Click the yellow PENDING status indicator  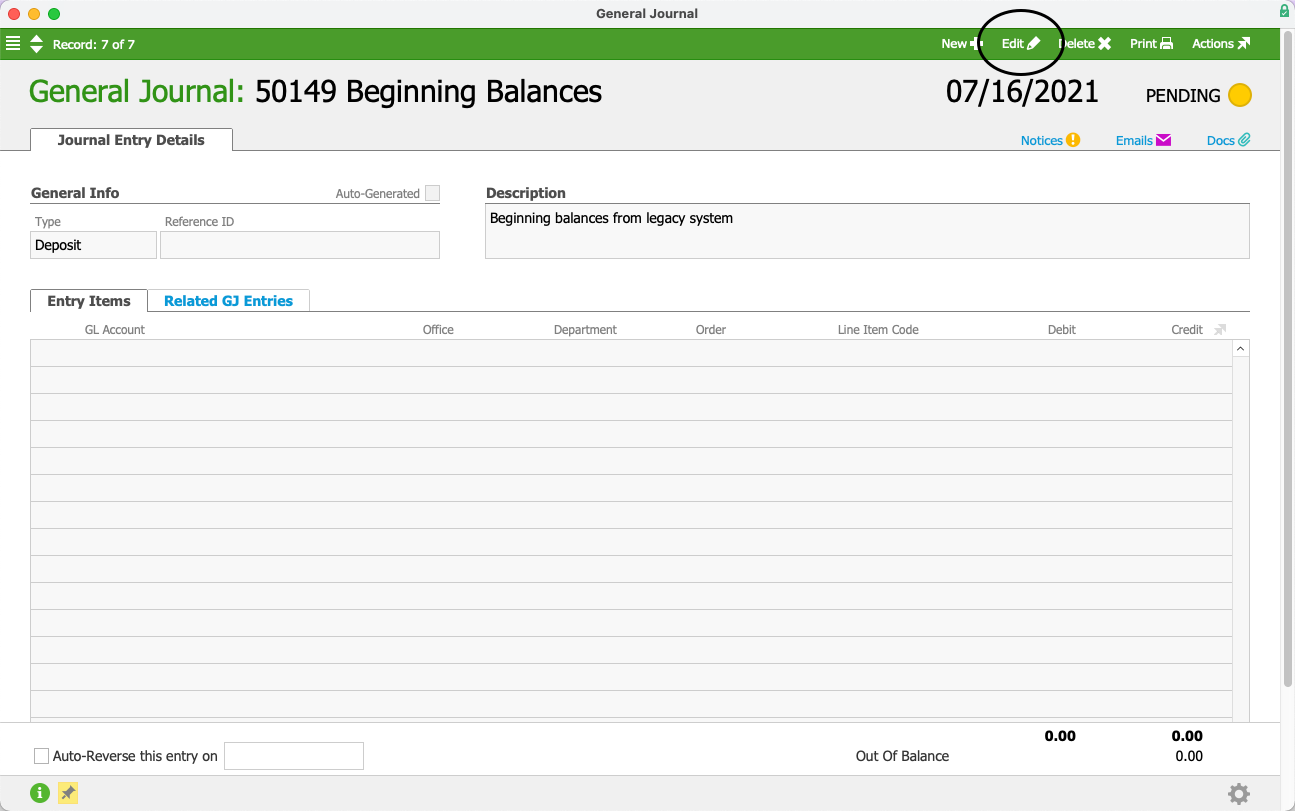[x=1240, y=96]
